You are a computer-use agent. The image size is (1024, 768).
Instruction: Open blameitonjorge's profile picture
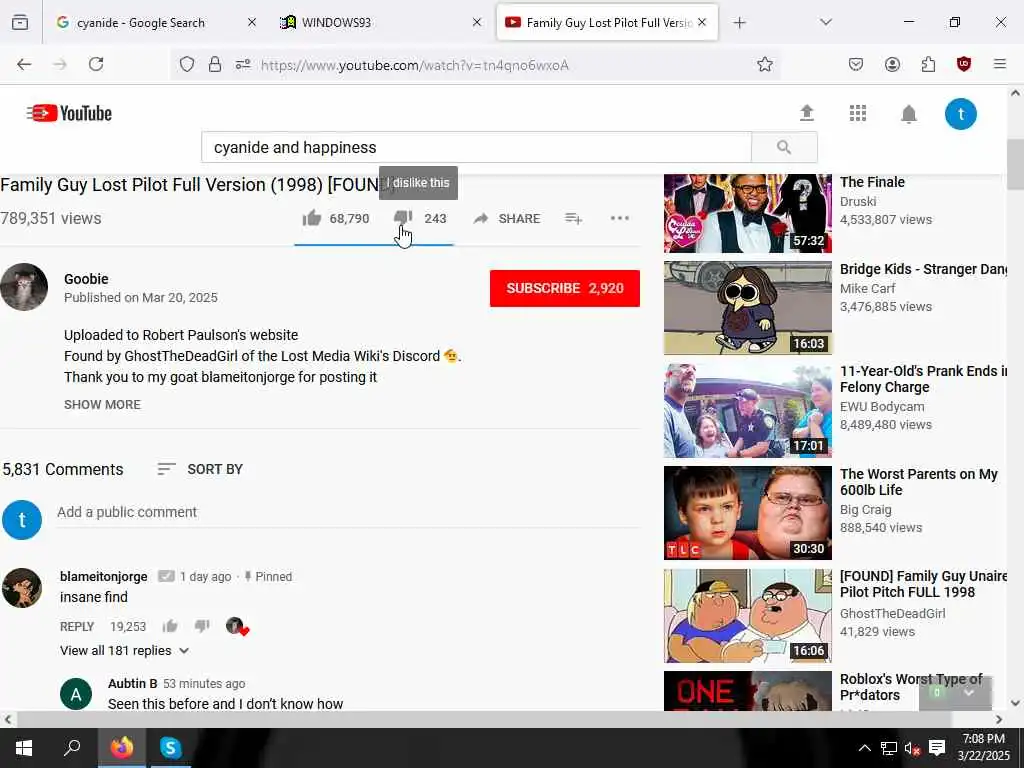coord(22,588)
